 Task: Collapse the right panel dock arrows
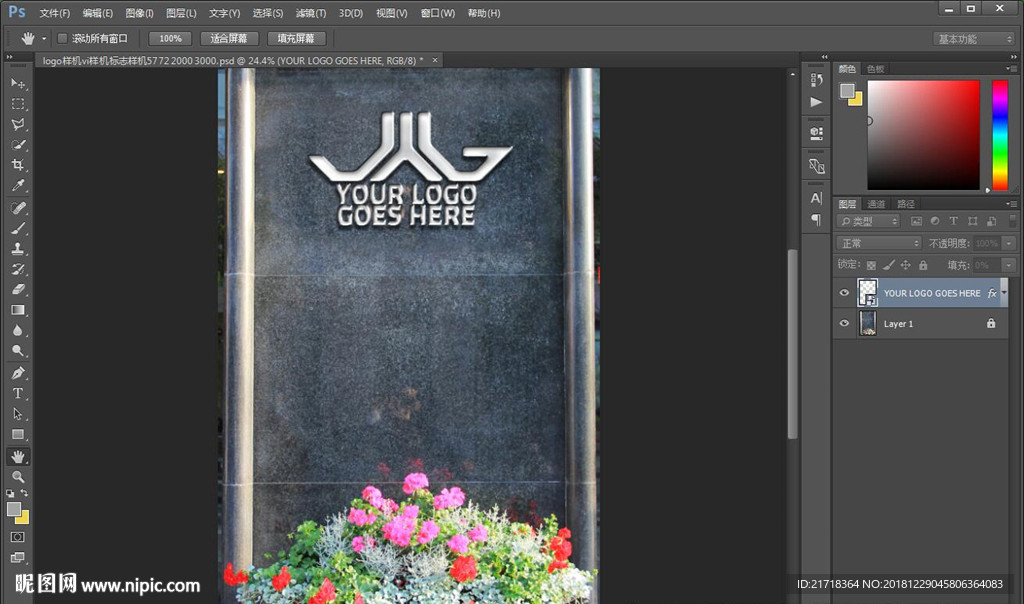coord(1012,57)
